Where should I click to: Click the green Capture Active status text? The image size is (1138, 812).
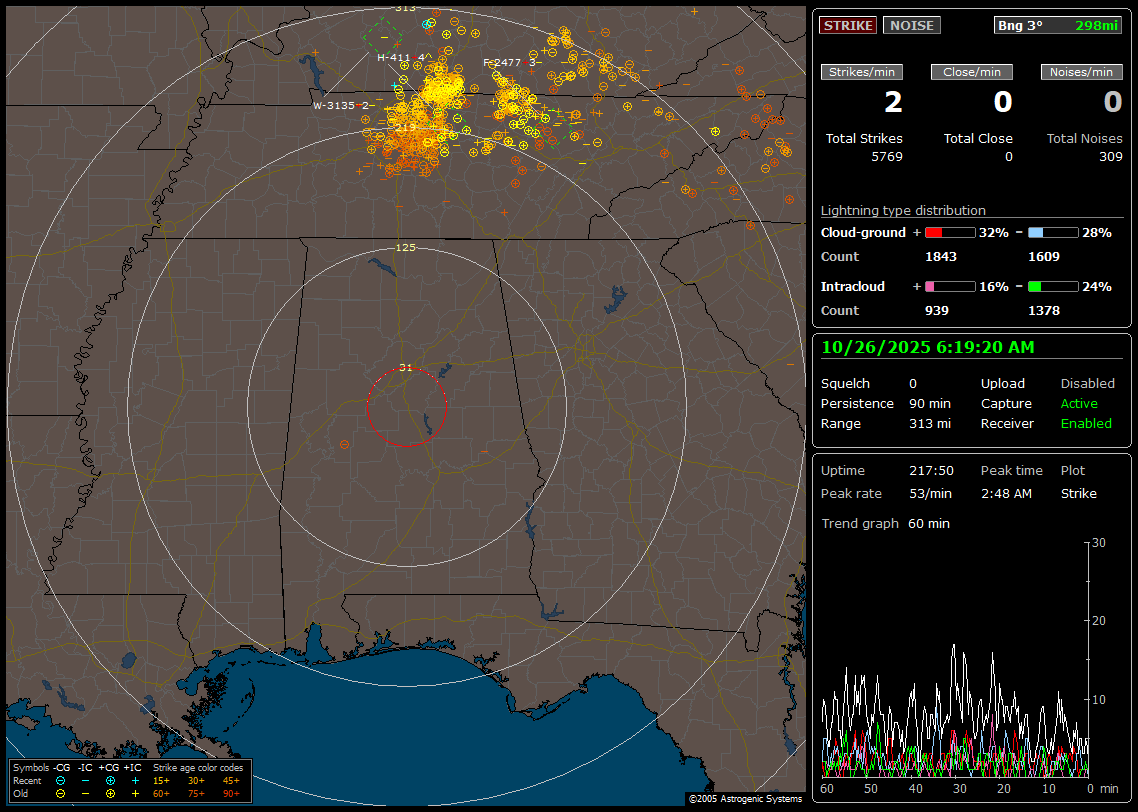coord(1079,404)
